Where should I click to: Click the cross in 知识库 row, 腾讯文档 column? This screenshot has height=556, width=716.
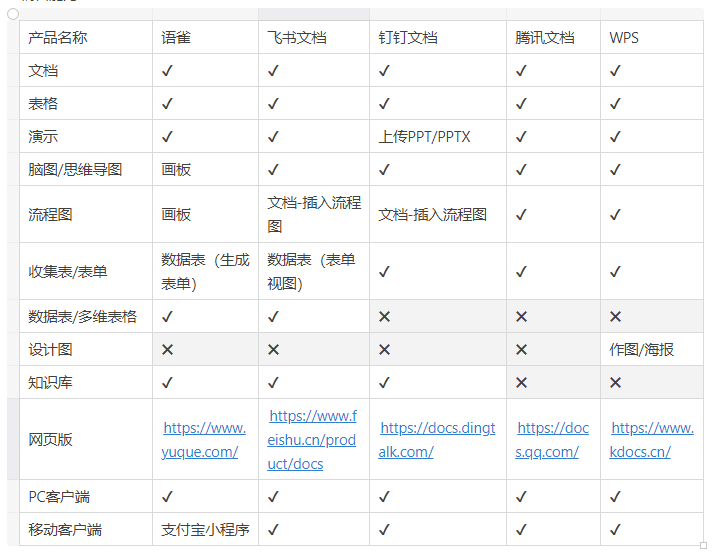pos(521,383)
